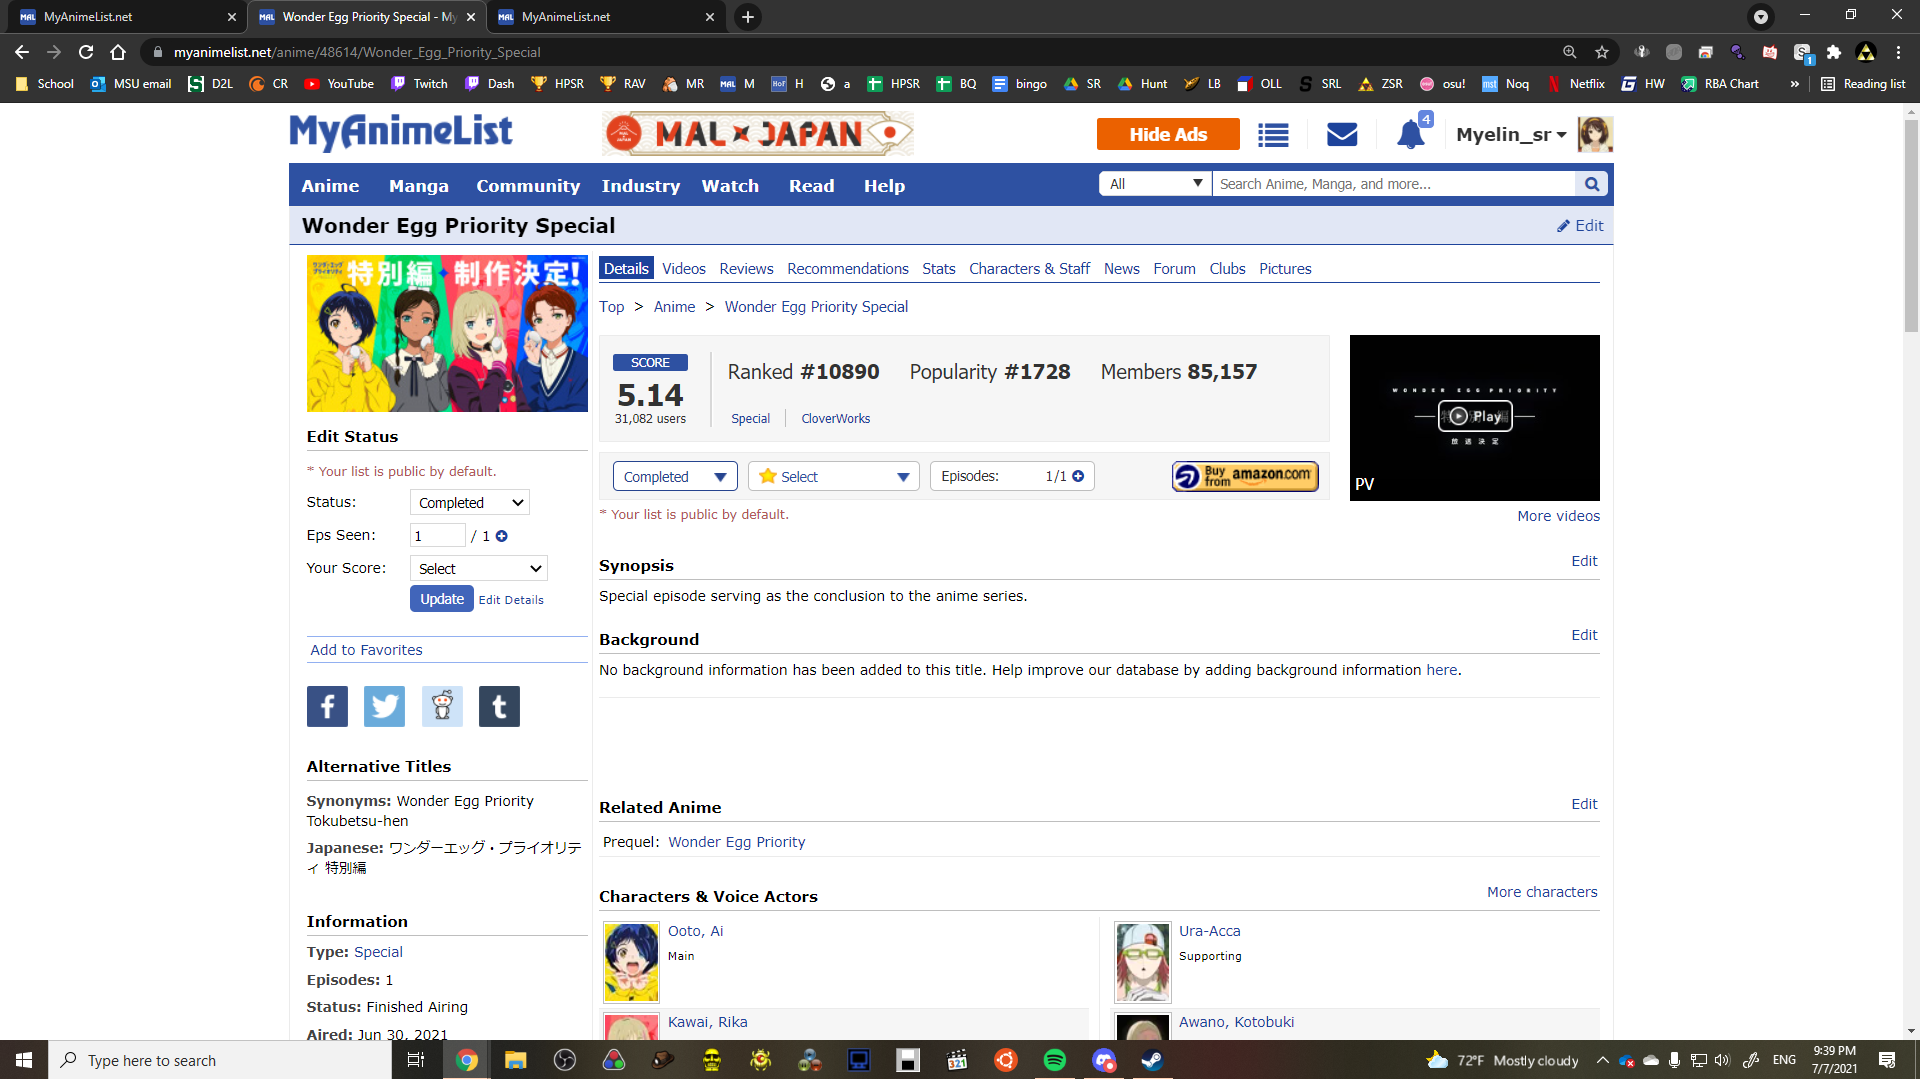Go to browser home page
Image resolution: width=1920 pixels, height=1079 pixels.
pos(118,52)
